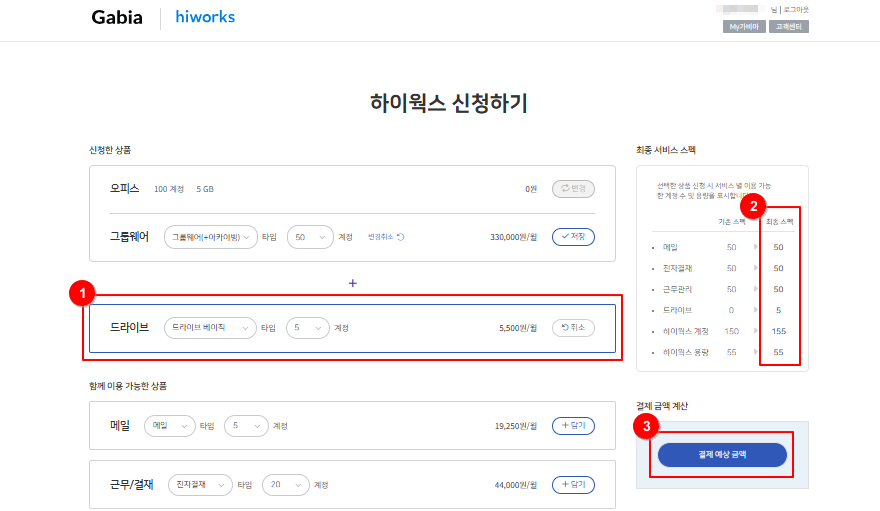Click the 로그아웃 link
Viewport: 880px width, 511px height.
(x=796, y=9)
